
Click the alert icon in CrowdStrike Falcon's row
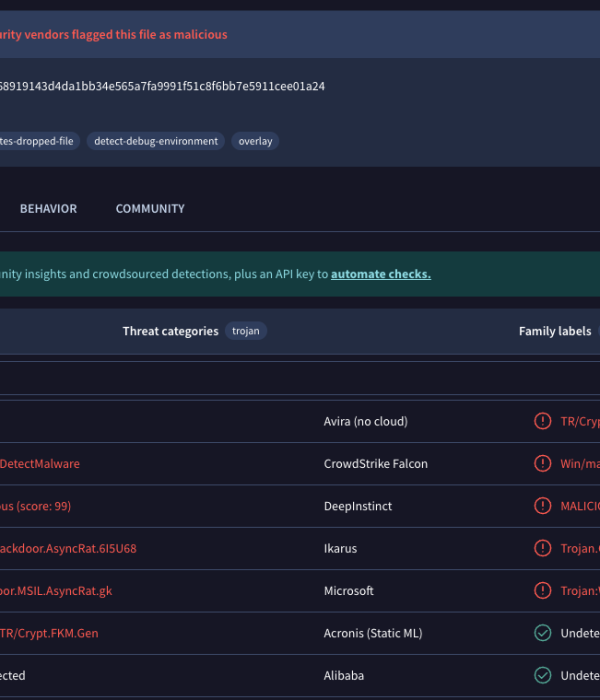pos(543,463)
